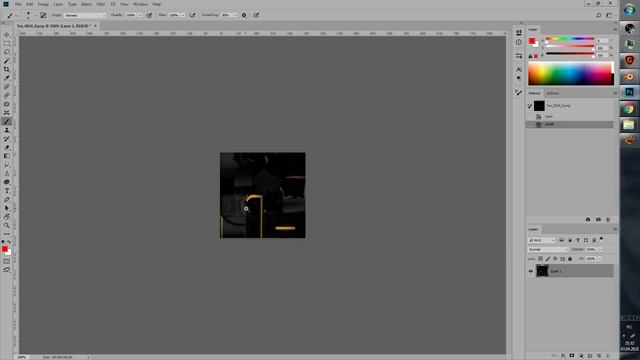Pick a color from the spectrum ramp
Viewport: 640px width, 360px height.
(571, 73)
